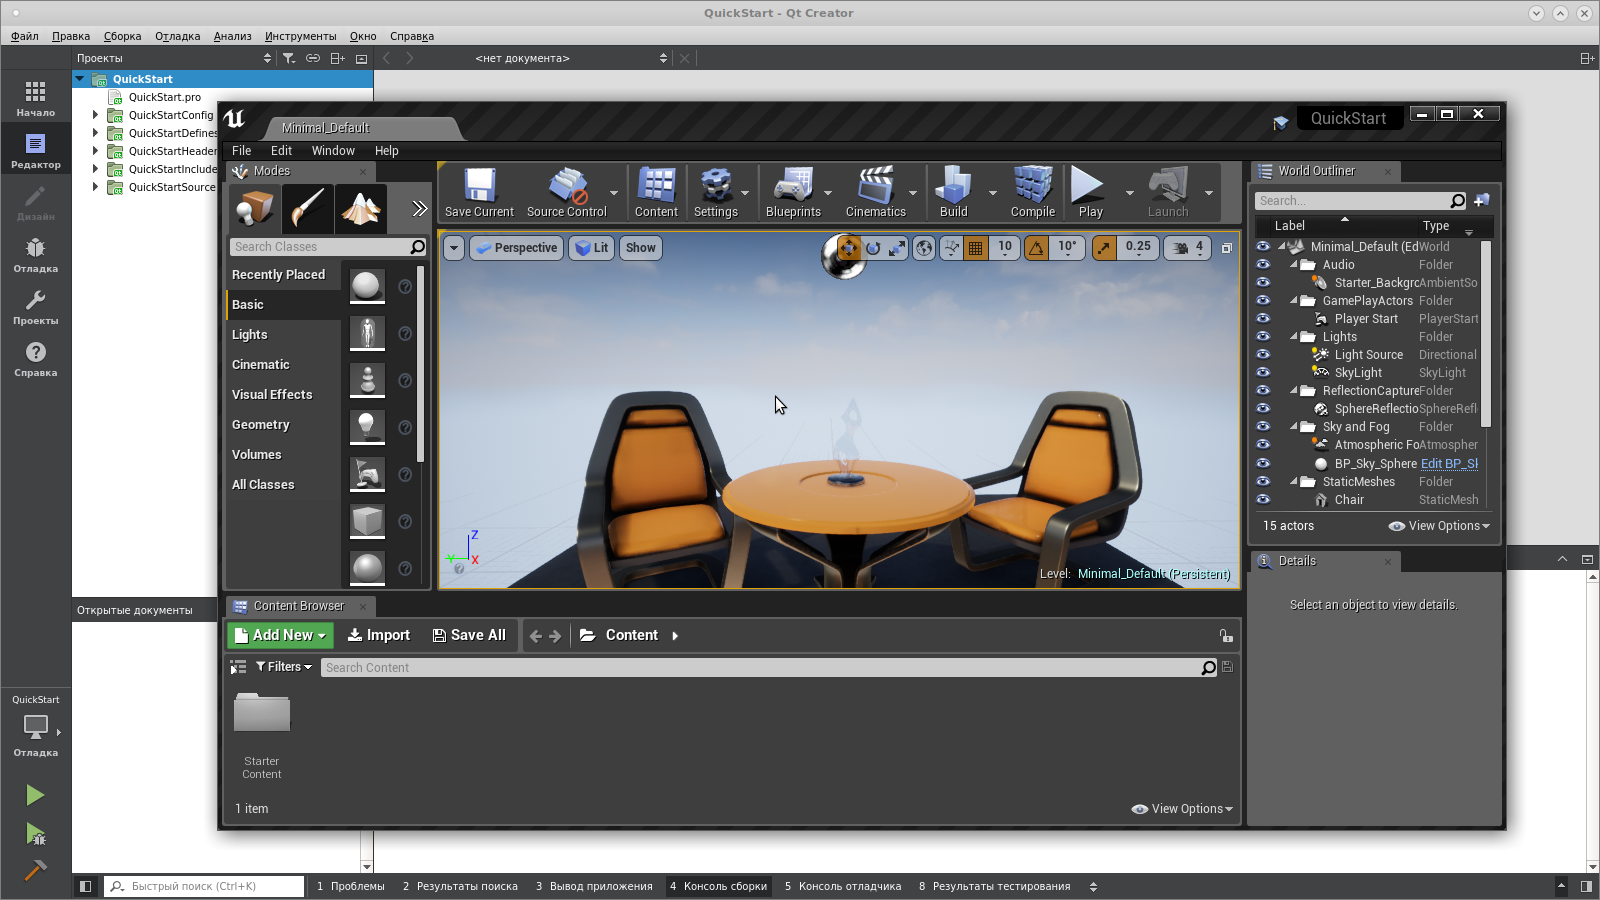Open Unreal File menu
This screenshot has width=1600, height=900.
click(242, 151)
